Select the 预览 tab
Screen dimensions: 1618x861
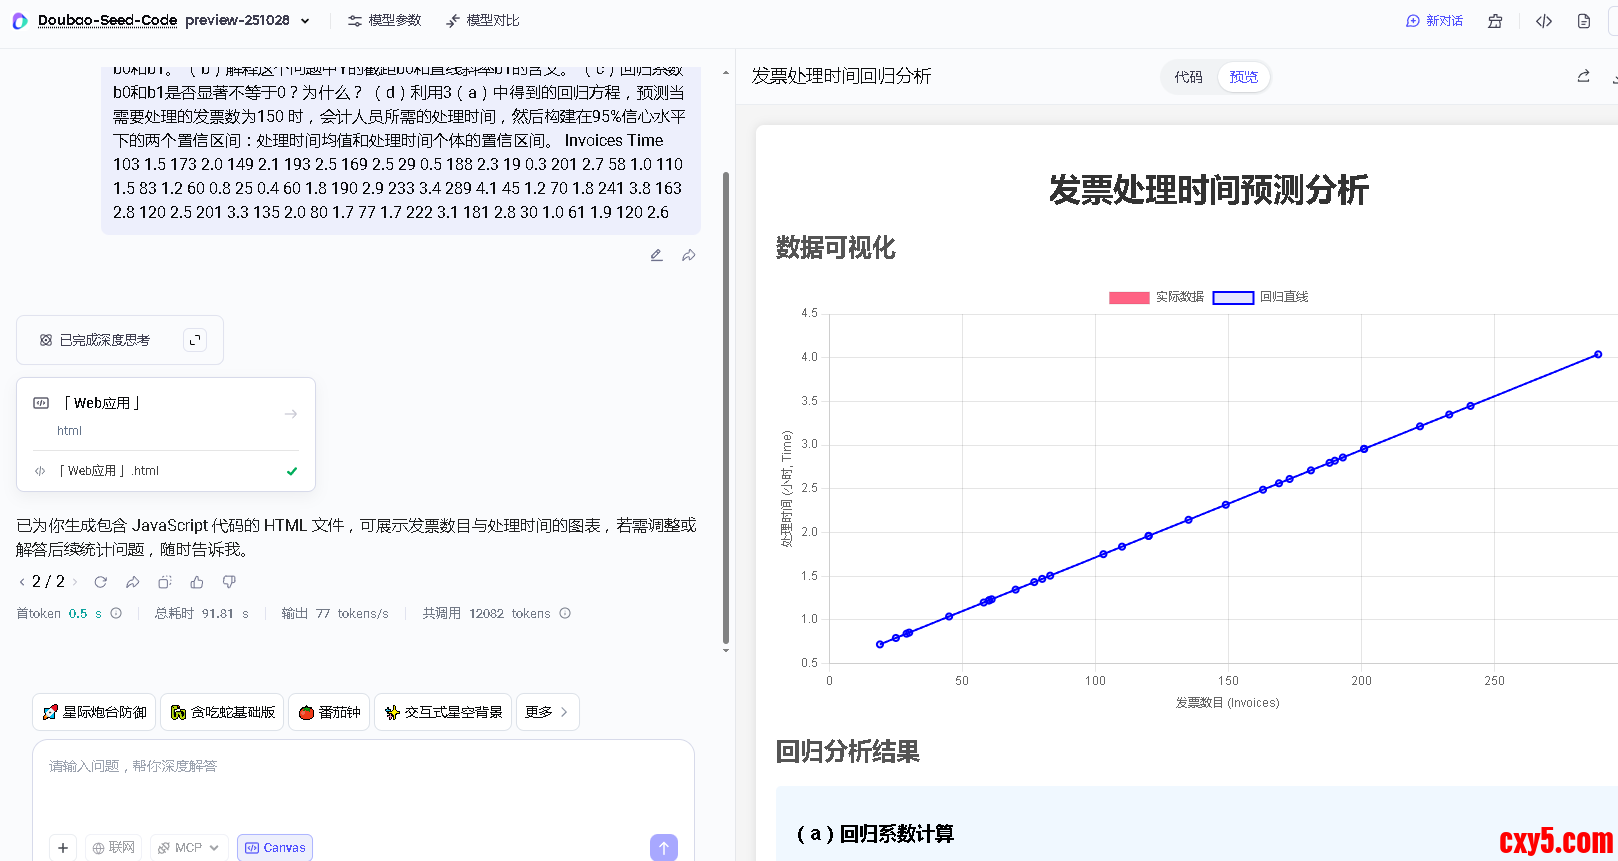pyautogui.click(x=1243, y=77)
